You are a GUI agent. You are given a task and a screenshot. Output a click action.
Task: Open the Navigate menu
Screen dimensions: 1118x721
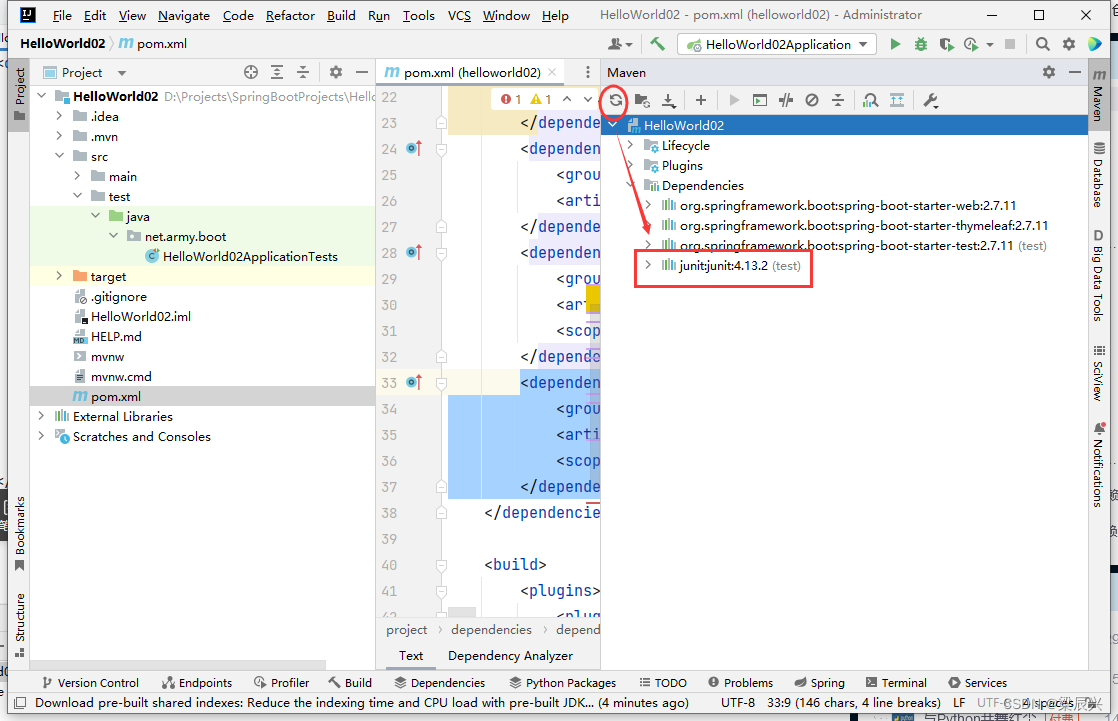tap(184, 15)
